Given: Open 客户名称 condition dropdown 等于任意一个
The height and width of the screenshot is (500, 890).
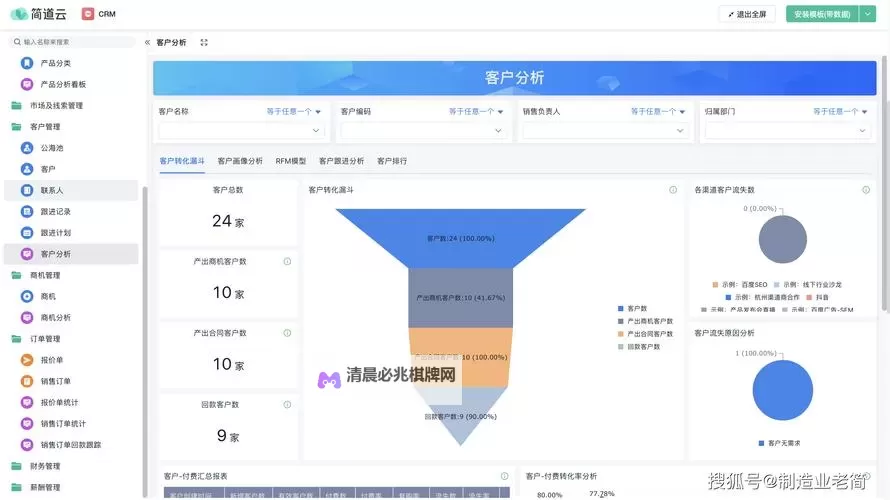Looking at the screenshot, I should 294,112.
